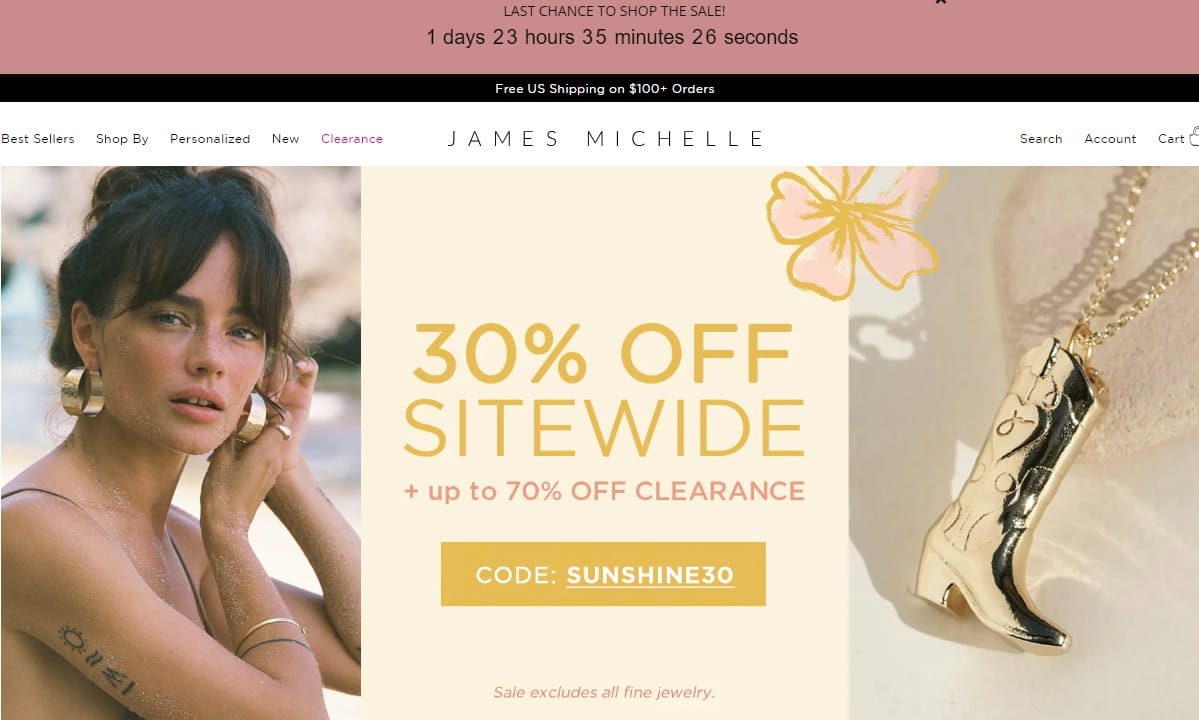Click the pink hibiscus flower graphic
The width and height of the screenshot is (1199, 720).
pyautogui.click(x=854, y=230)
